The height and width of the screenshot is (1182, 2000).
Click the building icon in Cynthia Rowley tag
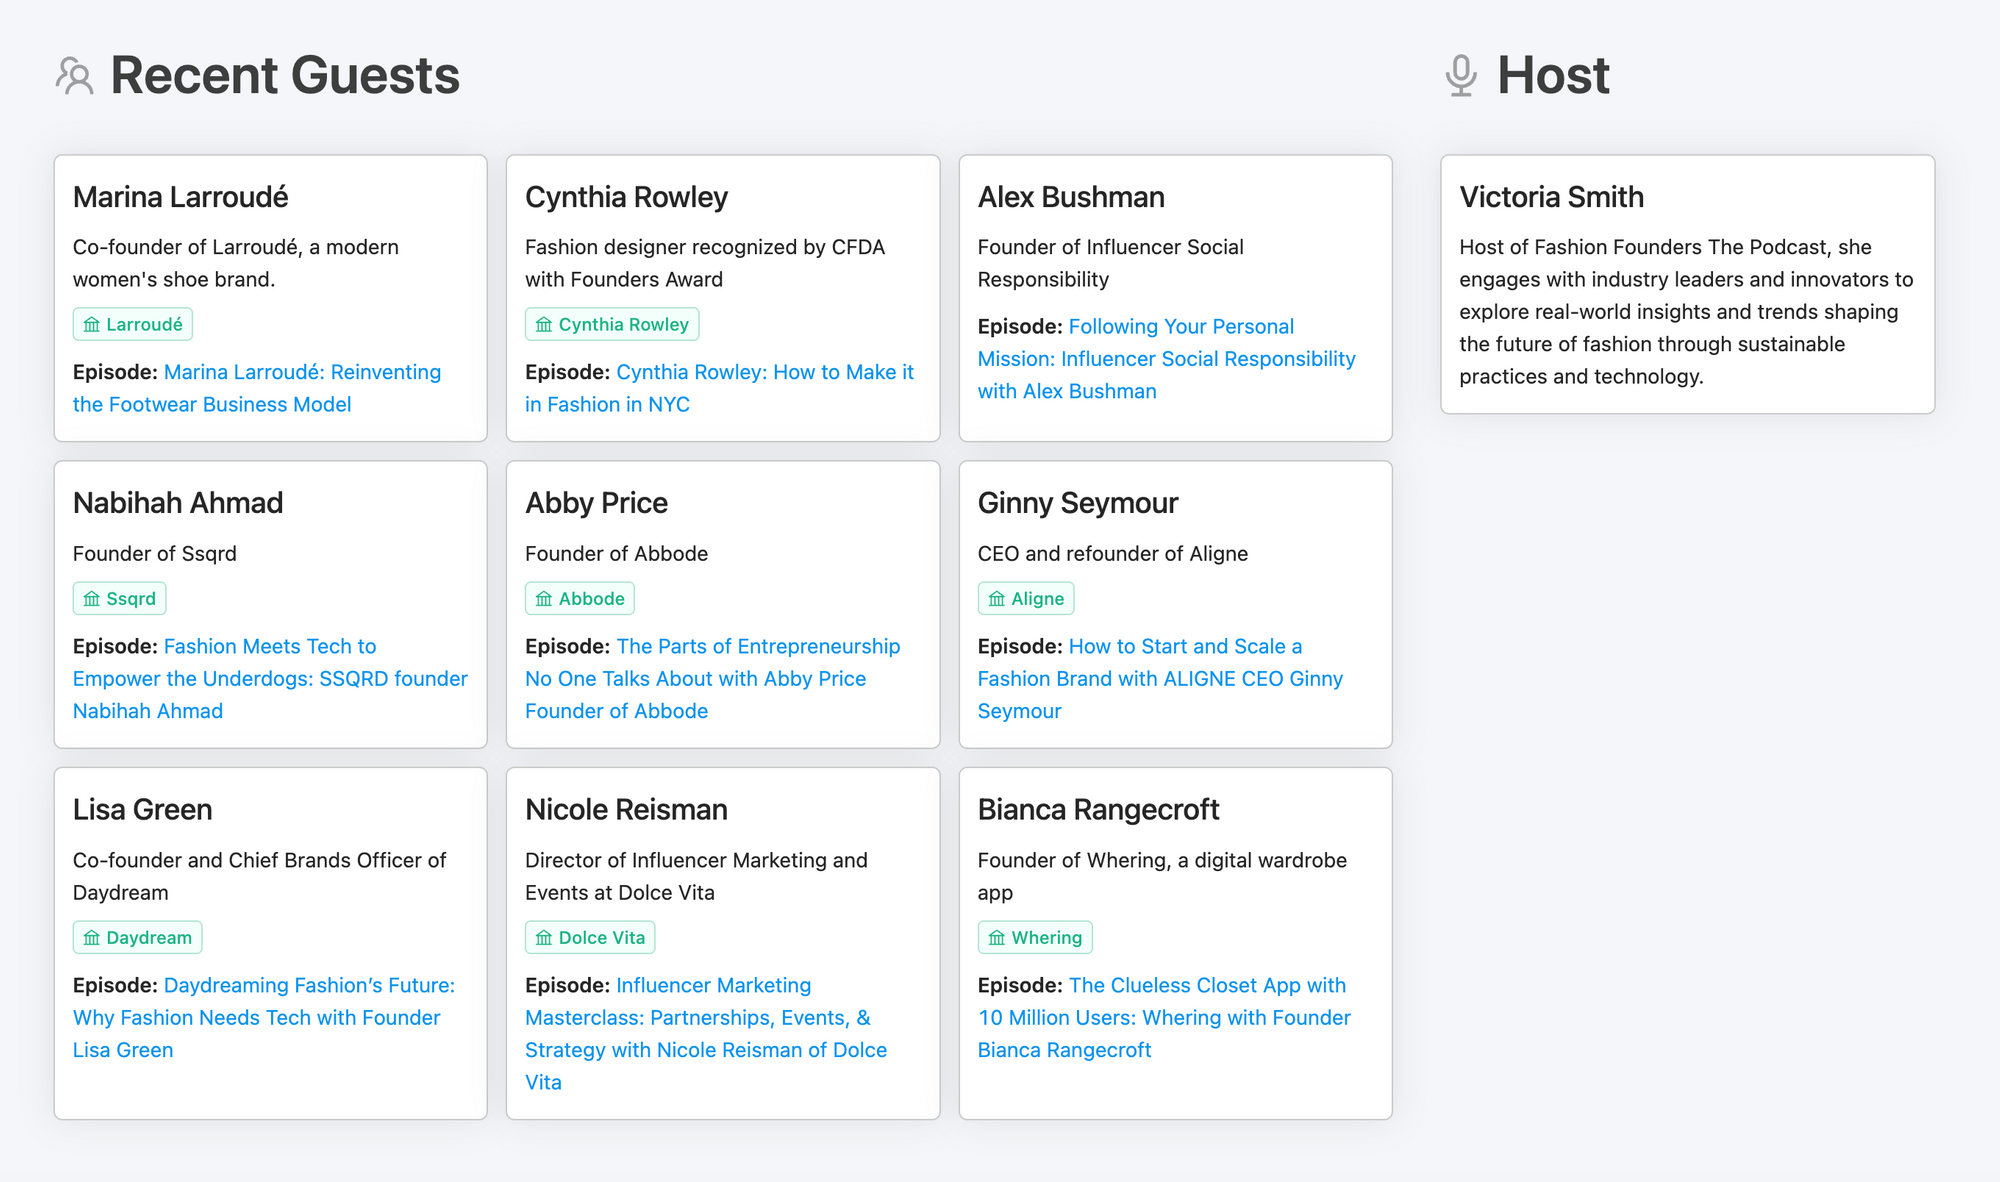544,325
